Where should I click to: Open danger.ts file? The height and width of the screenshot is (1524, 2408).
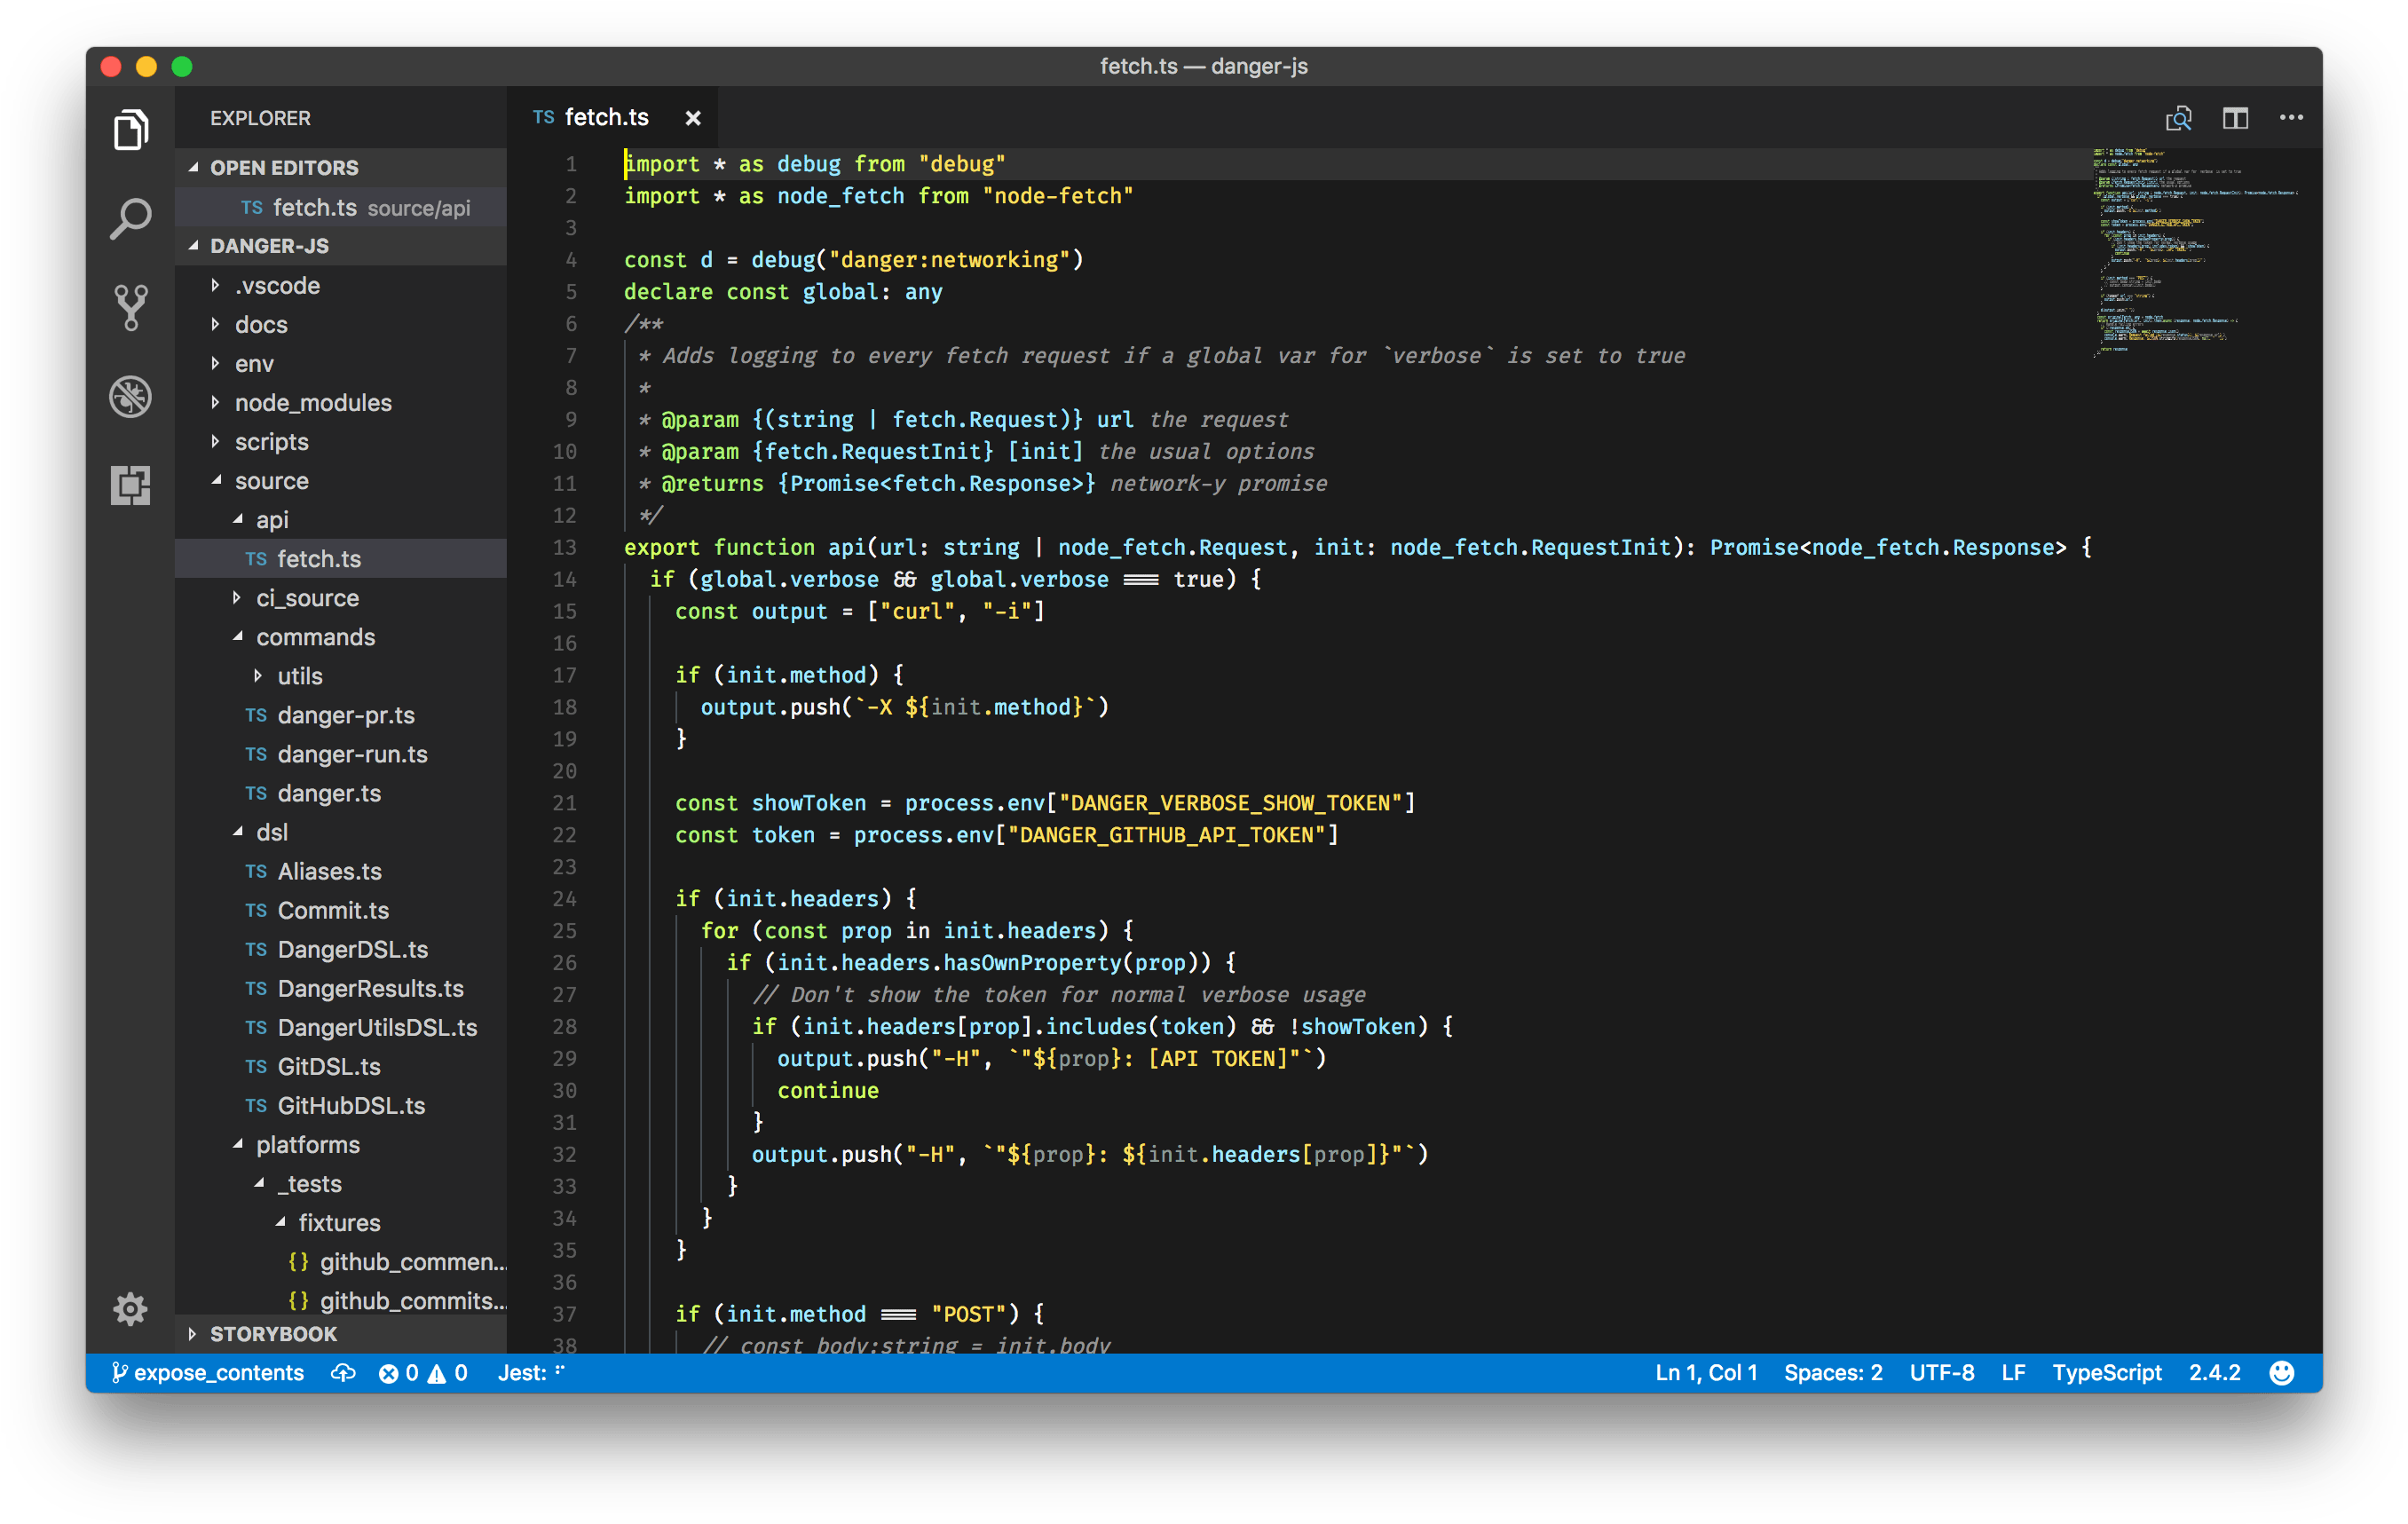(x=341, y=792)
